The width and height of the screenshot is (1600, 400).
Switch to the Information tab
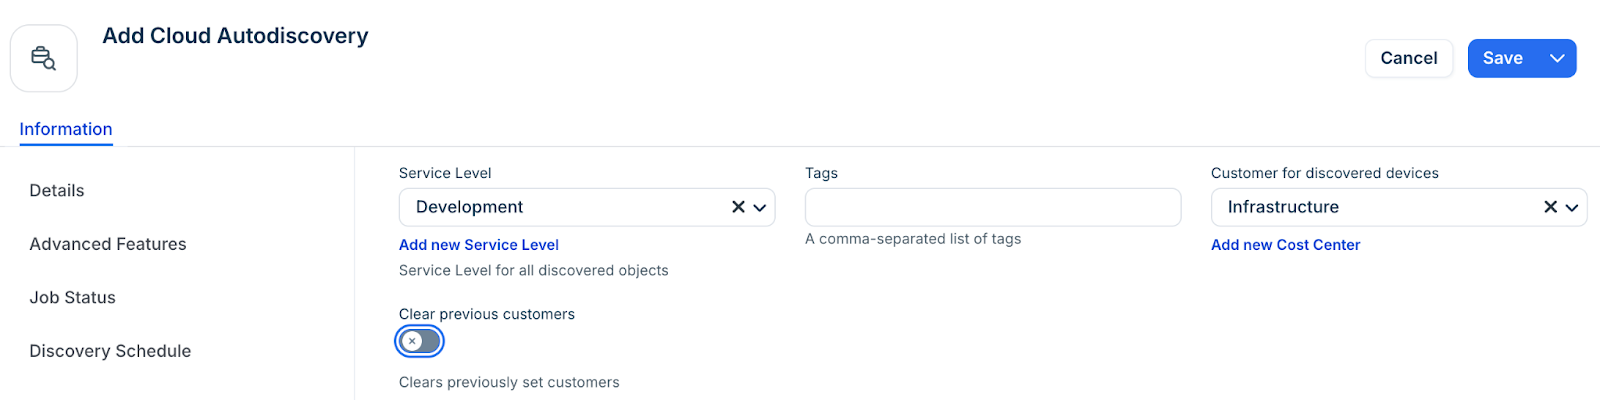point(66,129)
